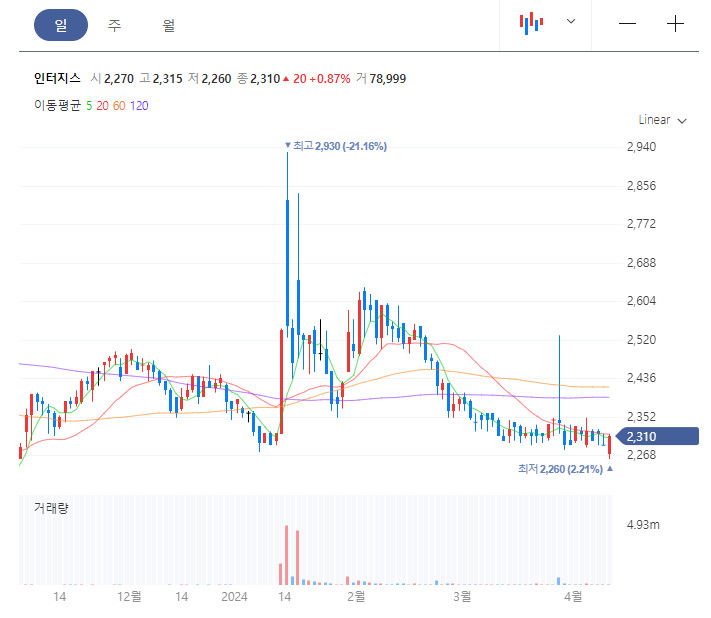The height and width of the screenshot is (618, 711).
Task: Click the current price tag 2,310
Action: point(657,436)
